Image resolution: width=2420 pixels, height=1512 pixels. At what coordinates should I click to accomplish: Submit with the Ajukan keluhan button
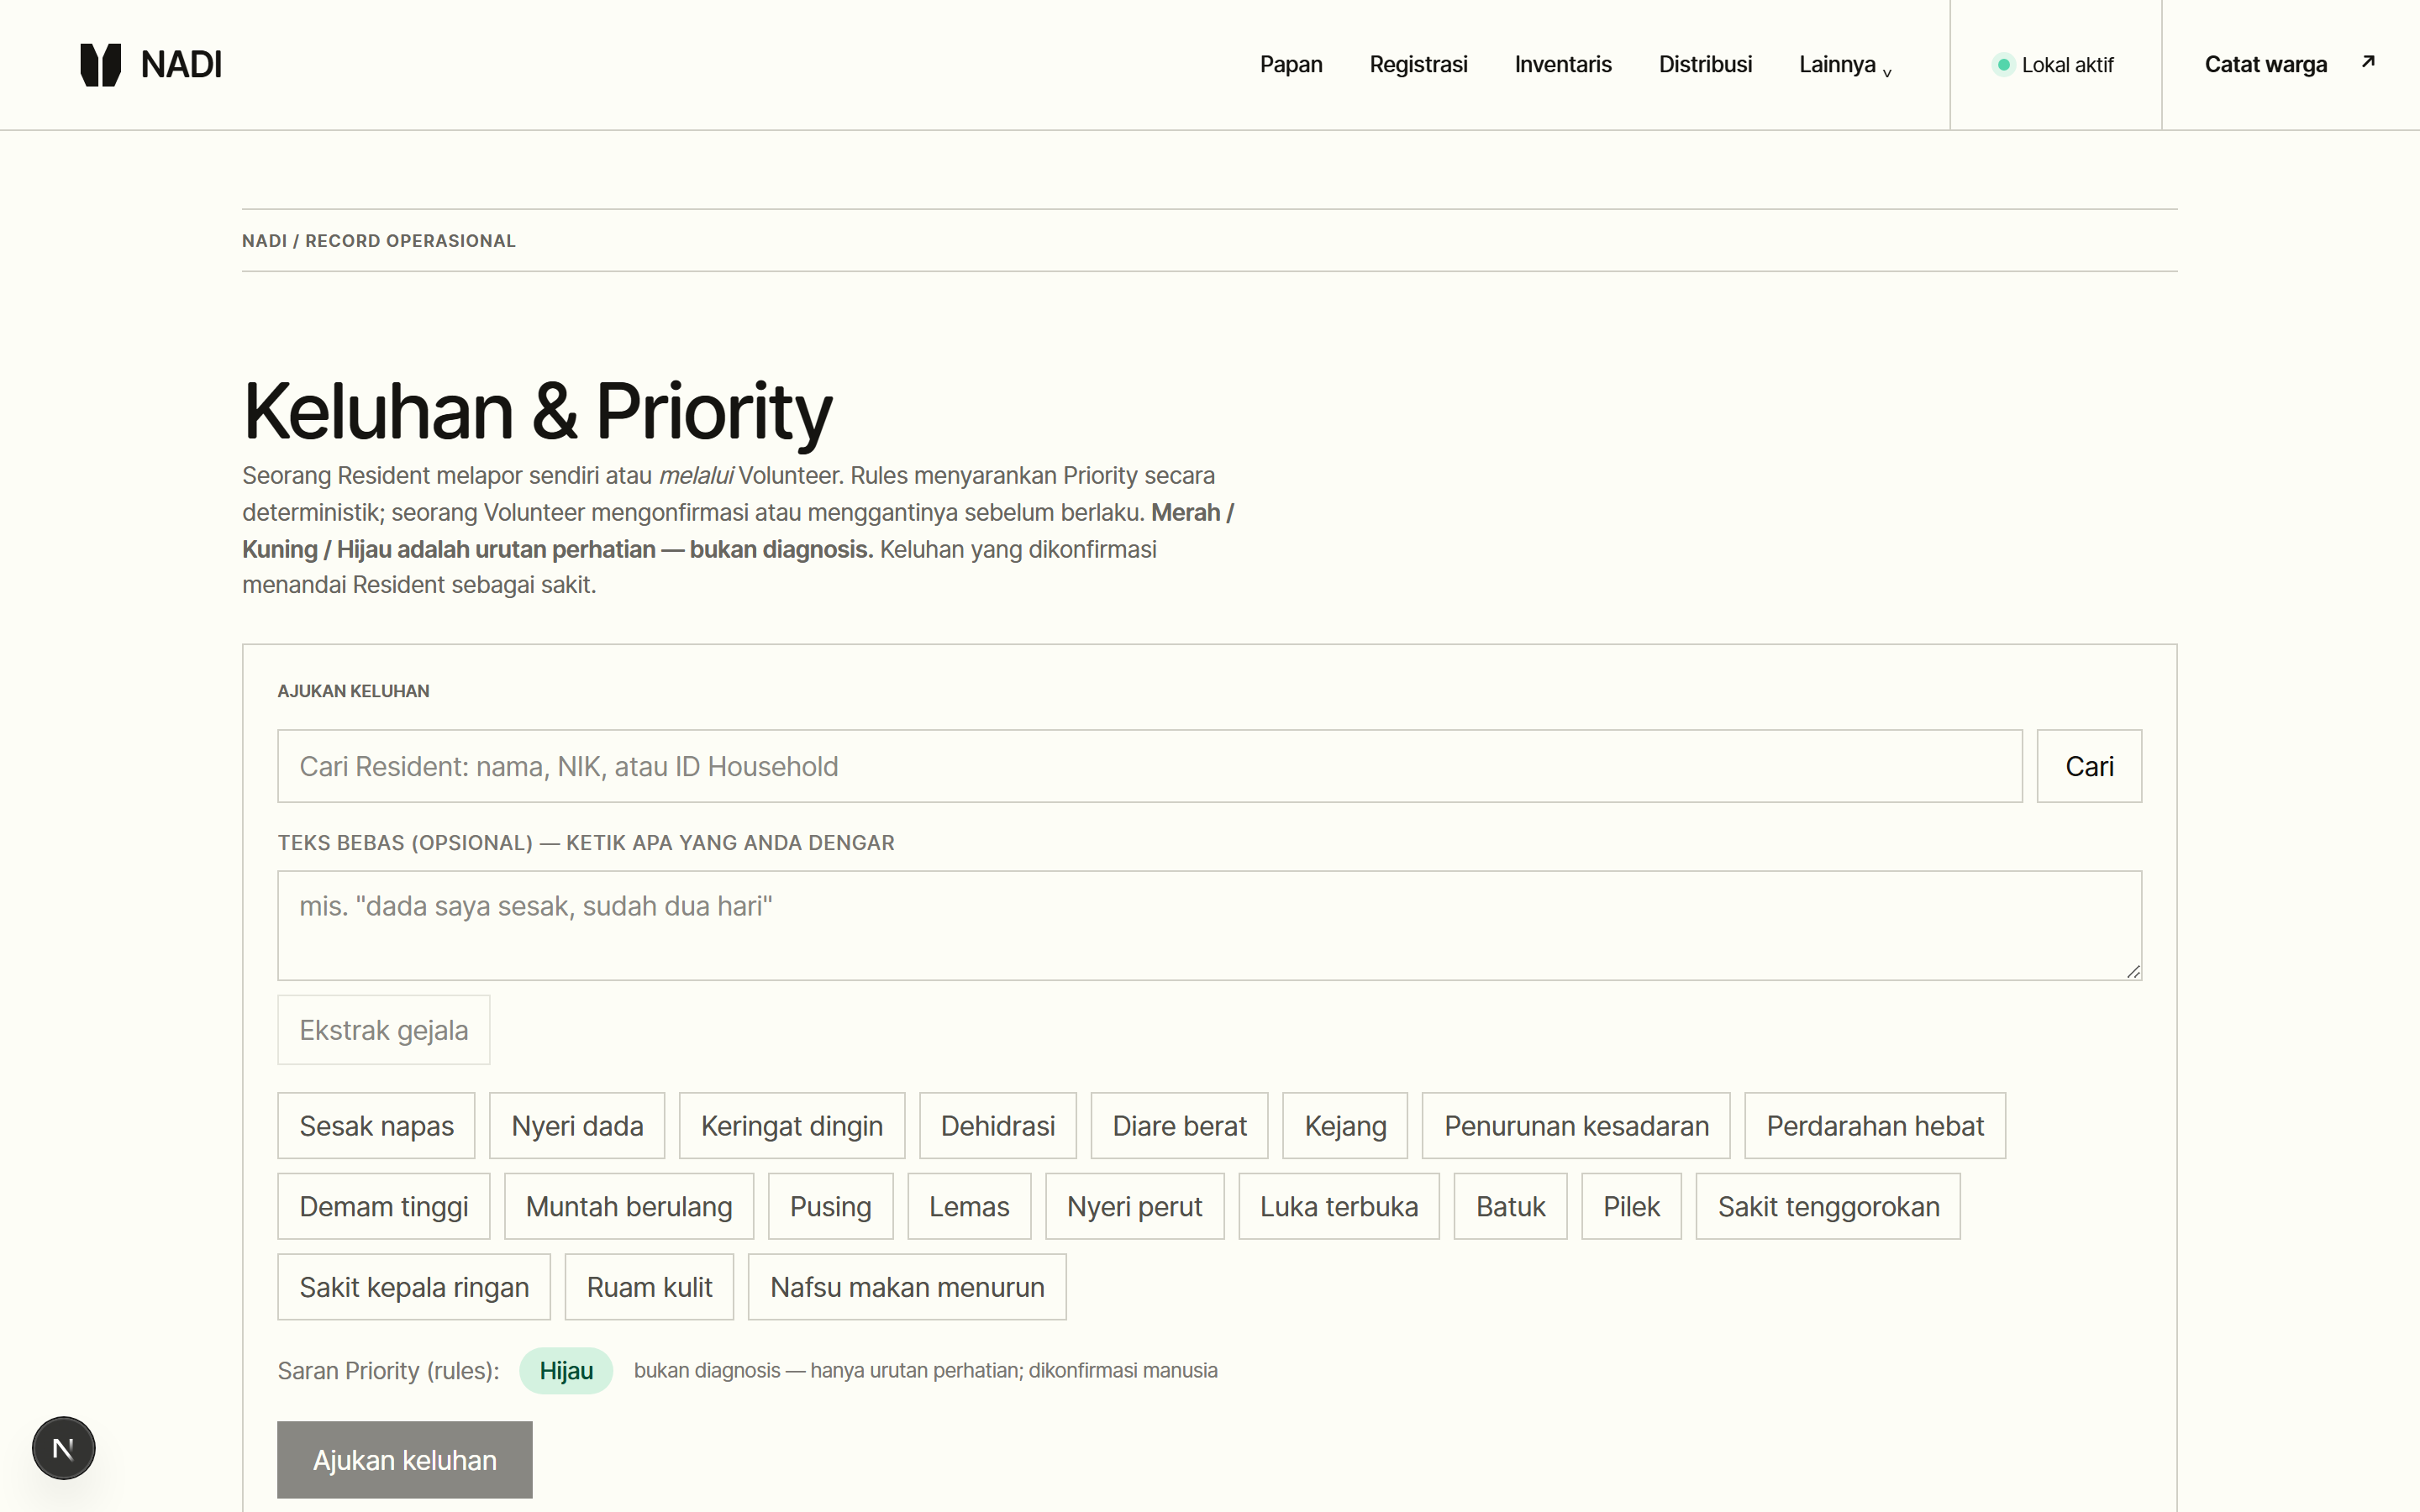click(404, 1460)
